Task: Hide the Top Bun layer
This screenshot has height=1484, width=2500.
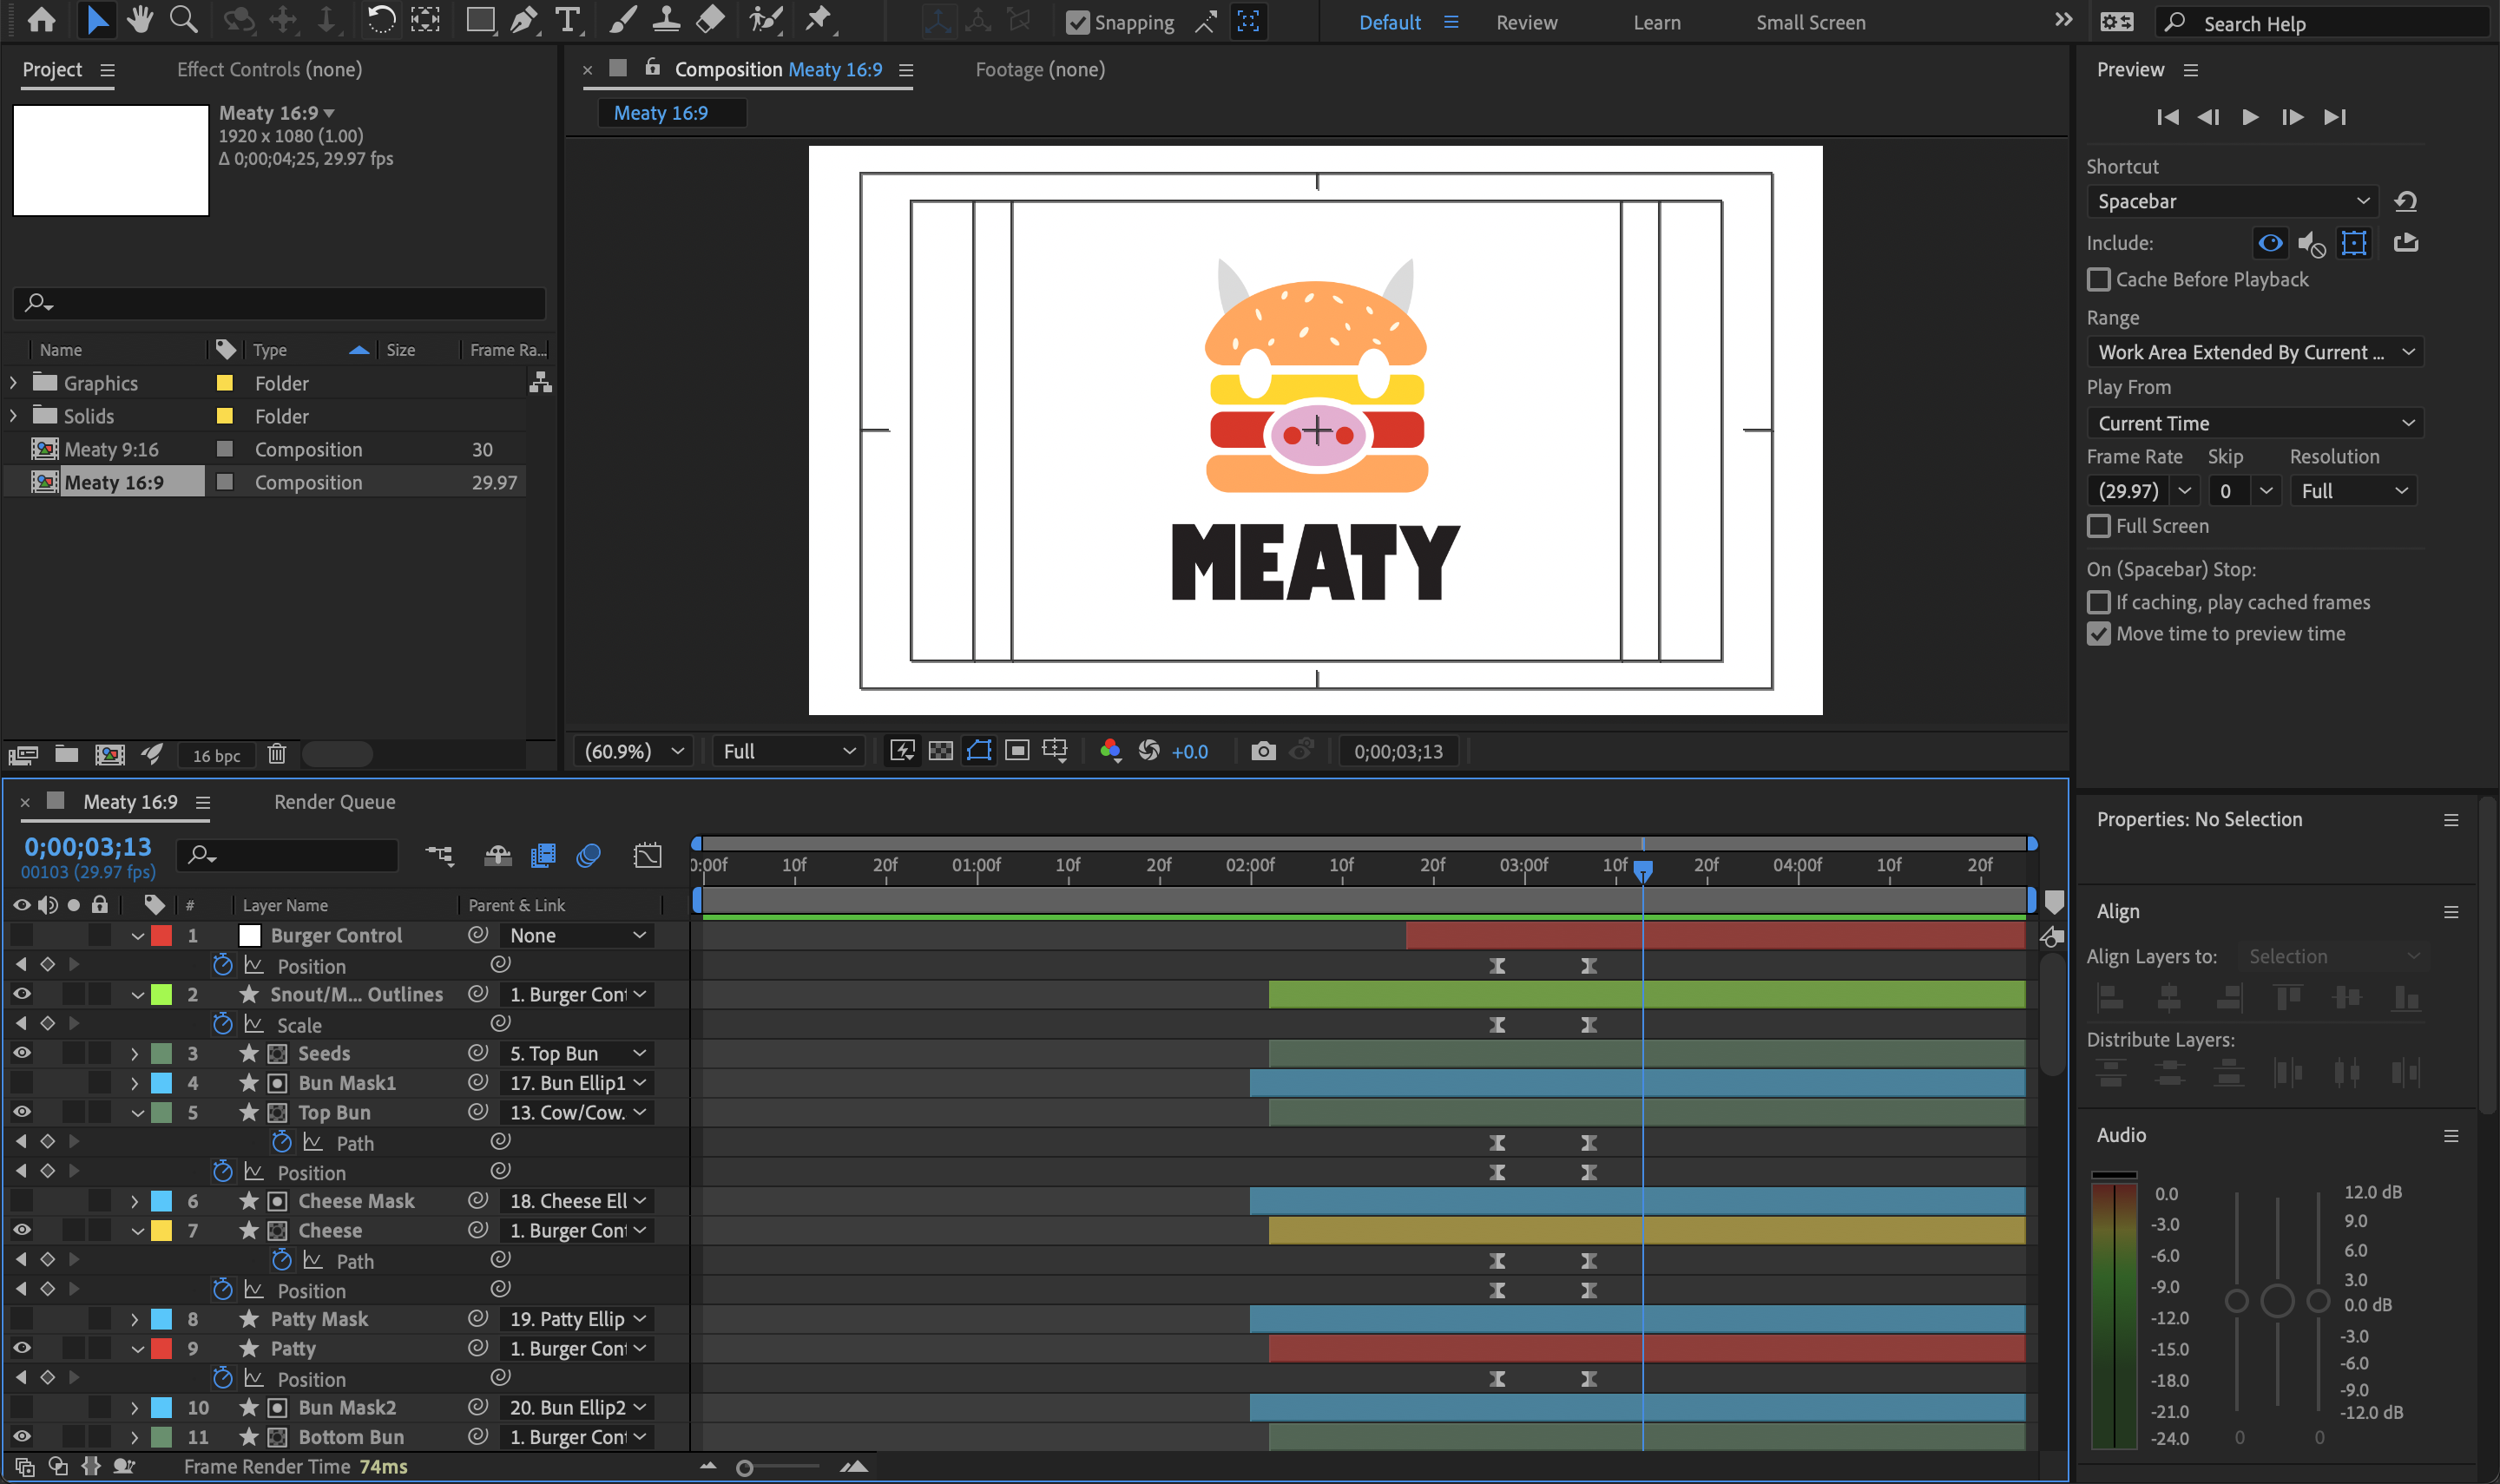Action: click(x=21, y=1112)
